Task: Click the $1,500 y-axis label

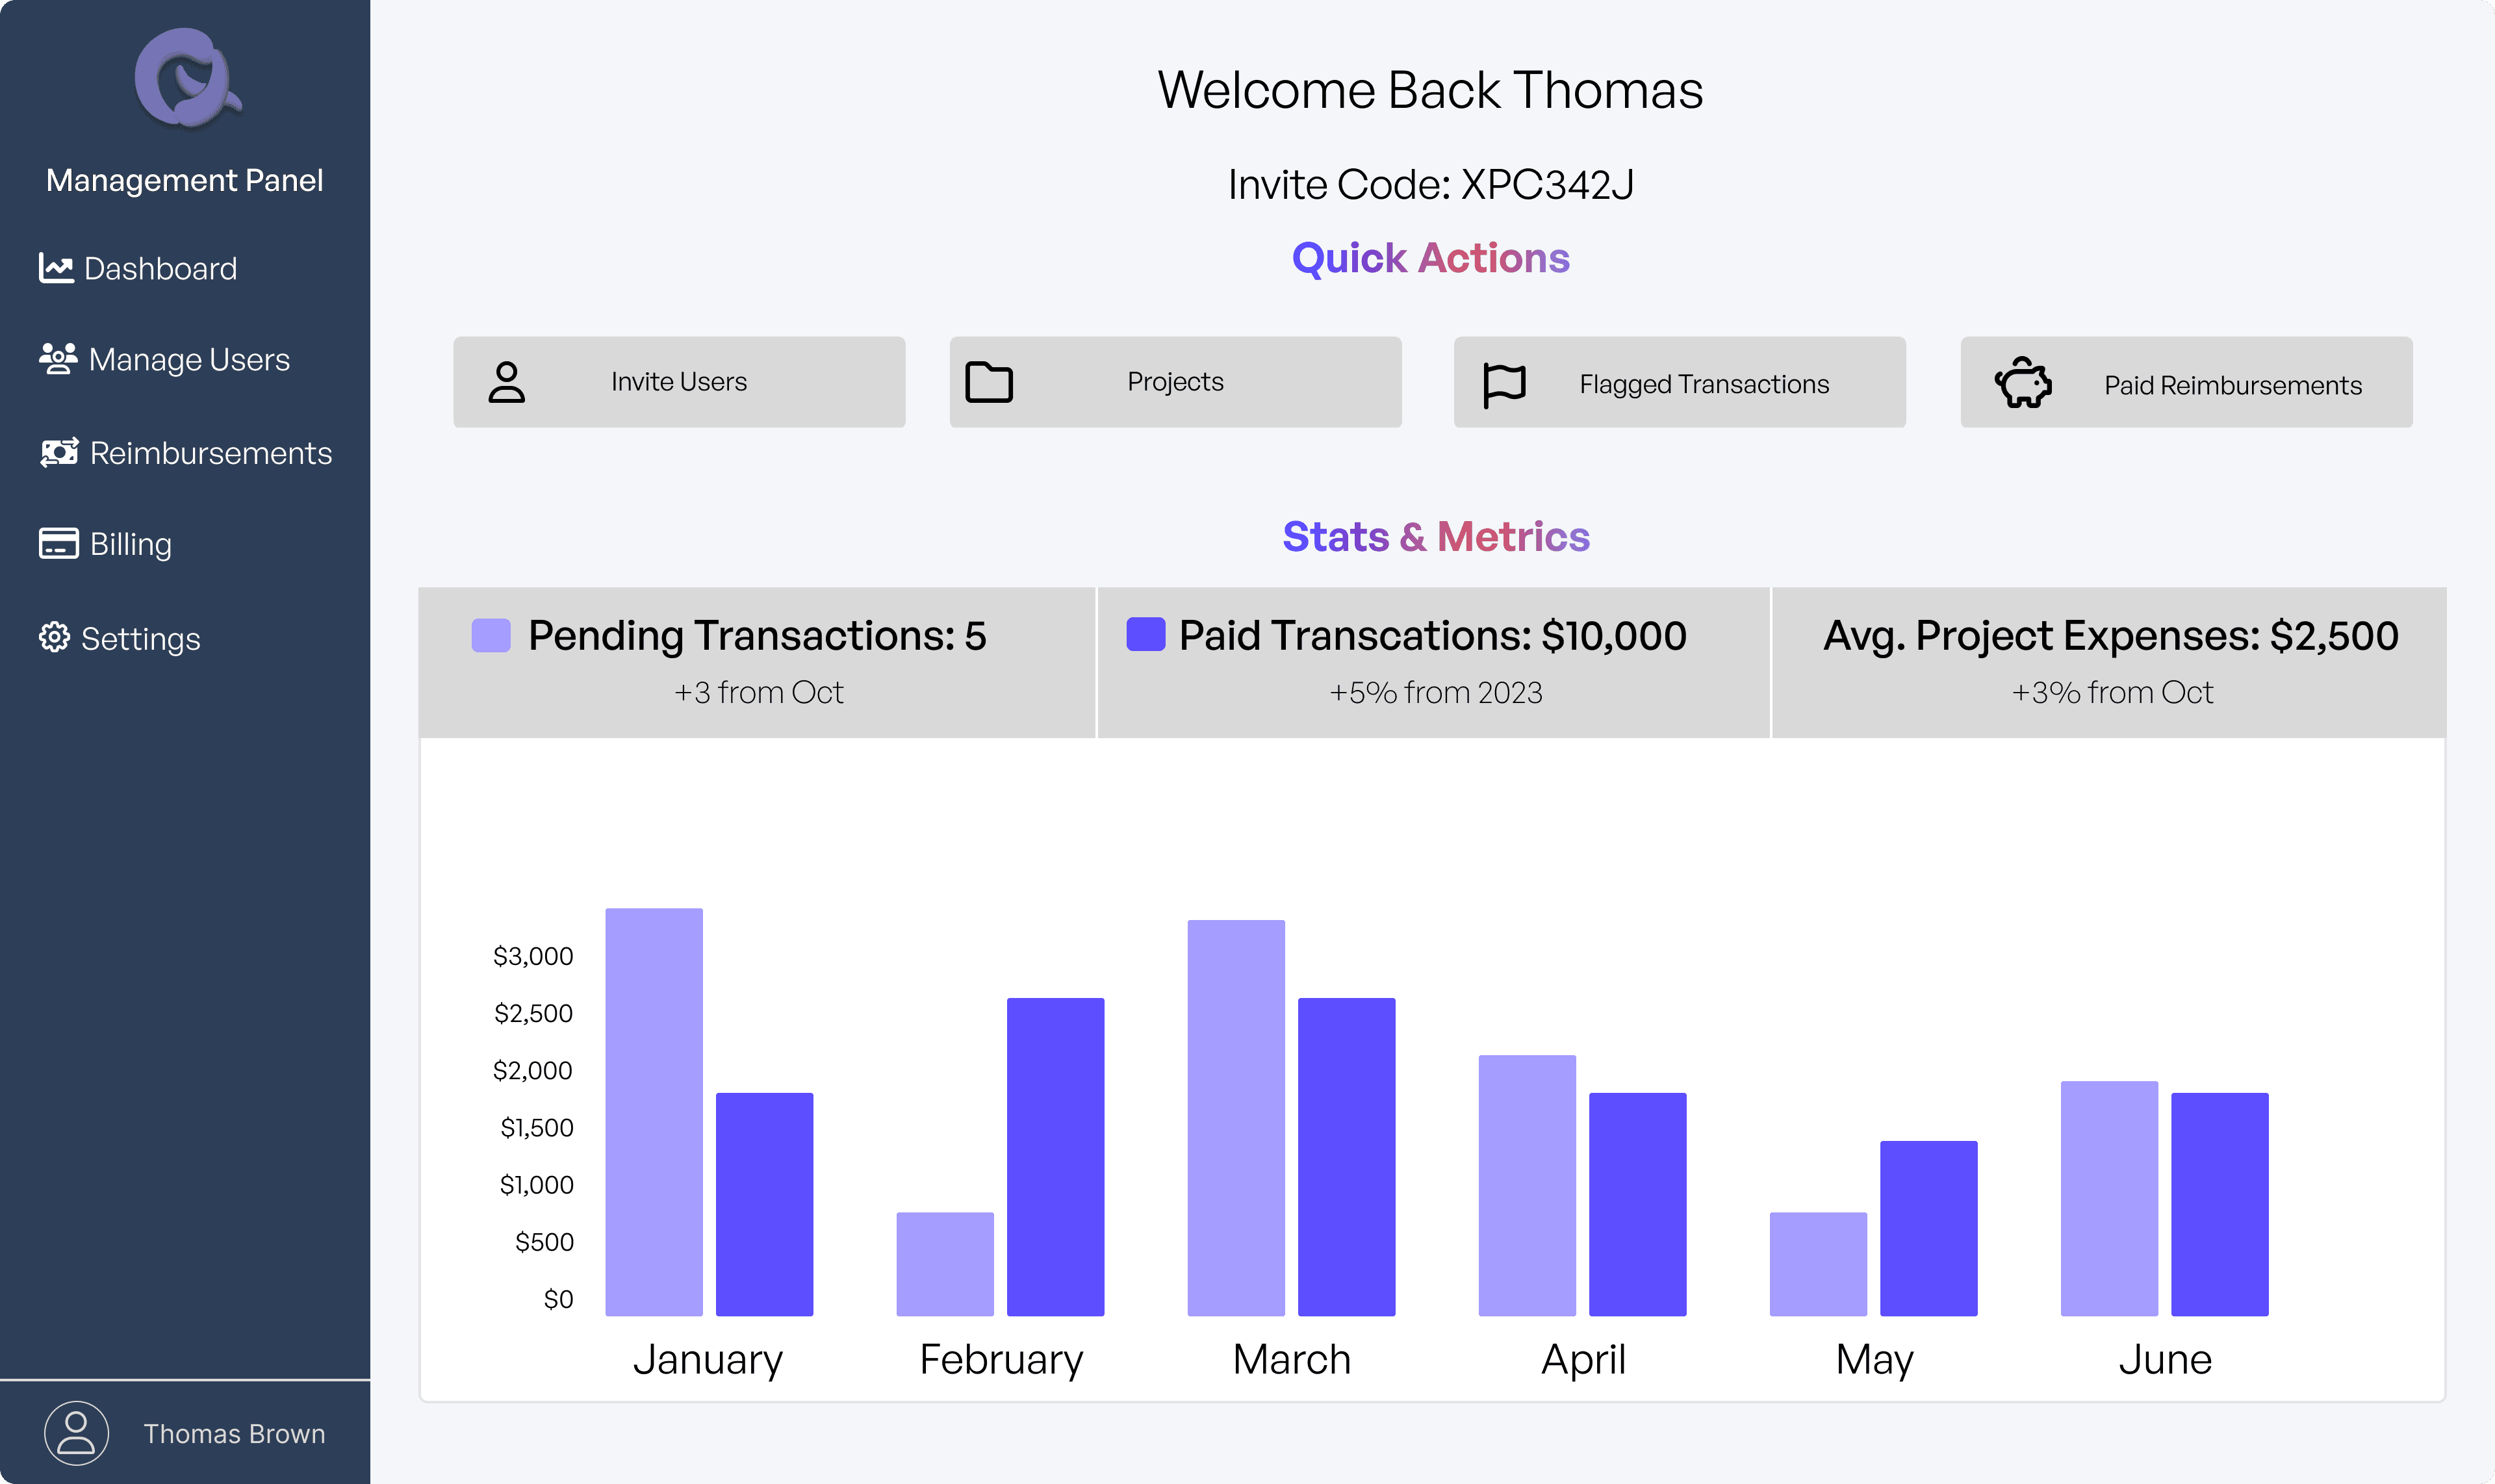Action: click(x=537, y=1127)
